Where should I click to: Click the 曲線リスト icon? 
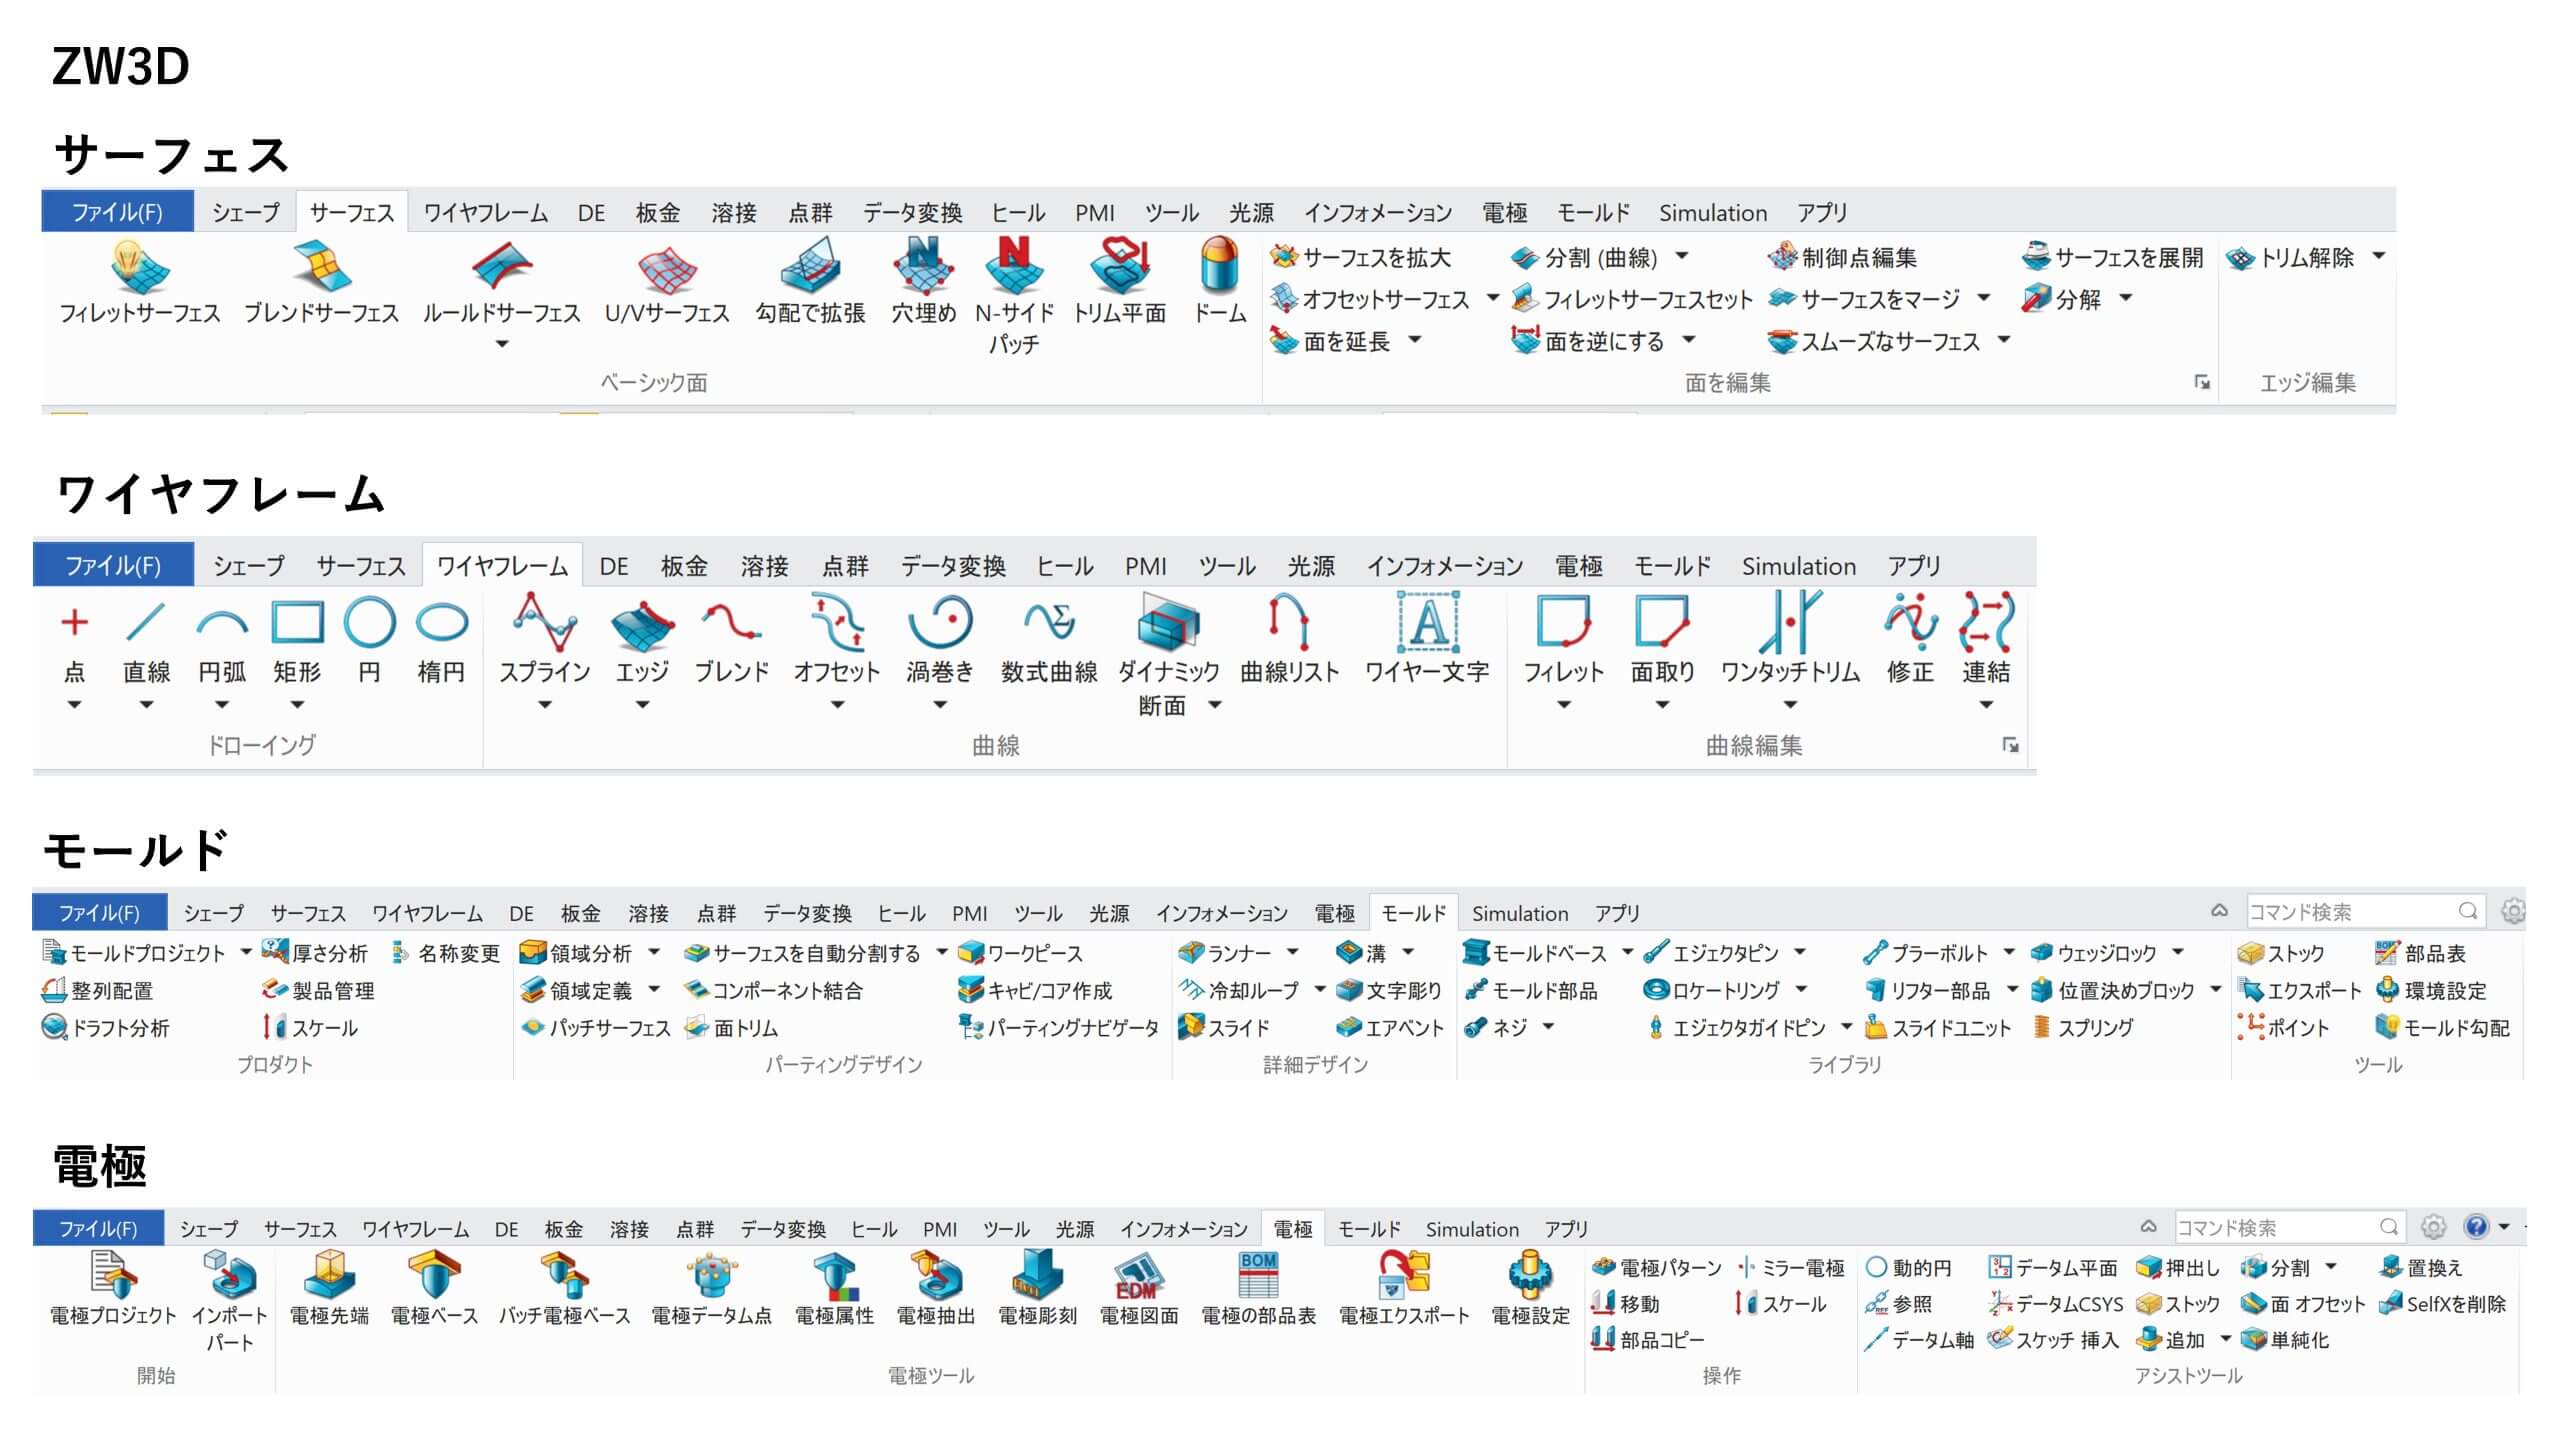pyautogui.click(x=1289, y=622)
